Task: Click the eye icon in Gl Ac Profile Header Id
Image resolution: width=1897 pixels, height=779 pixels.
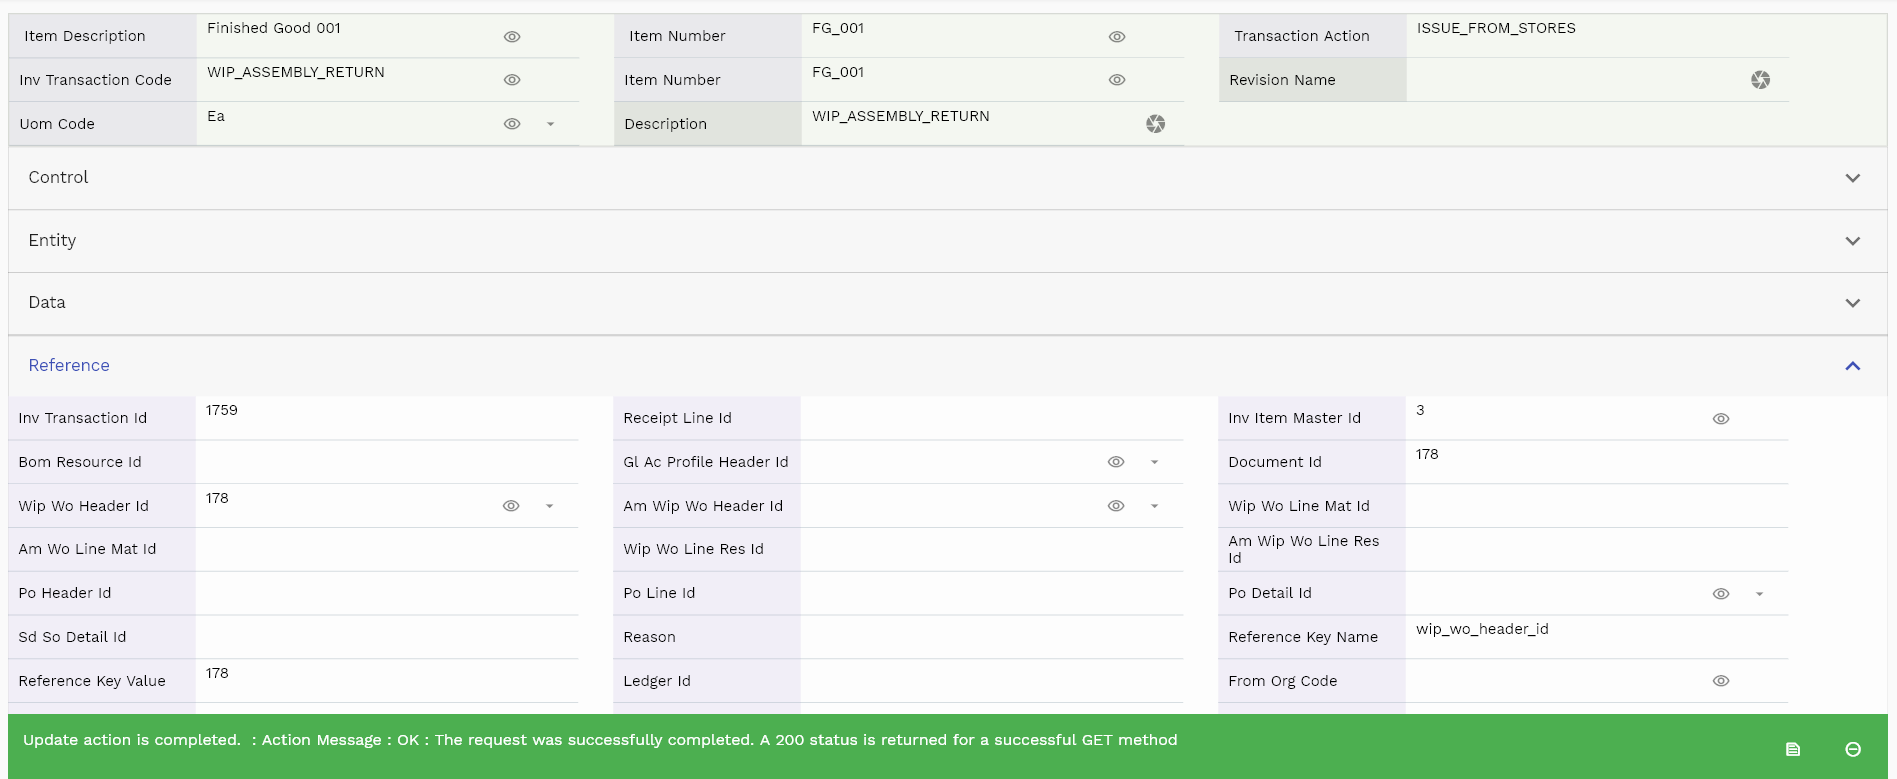Action: pyautogui.click(x=1116, y=462)
